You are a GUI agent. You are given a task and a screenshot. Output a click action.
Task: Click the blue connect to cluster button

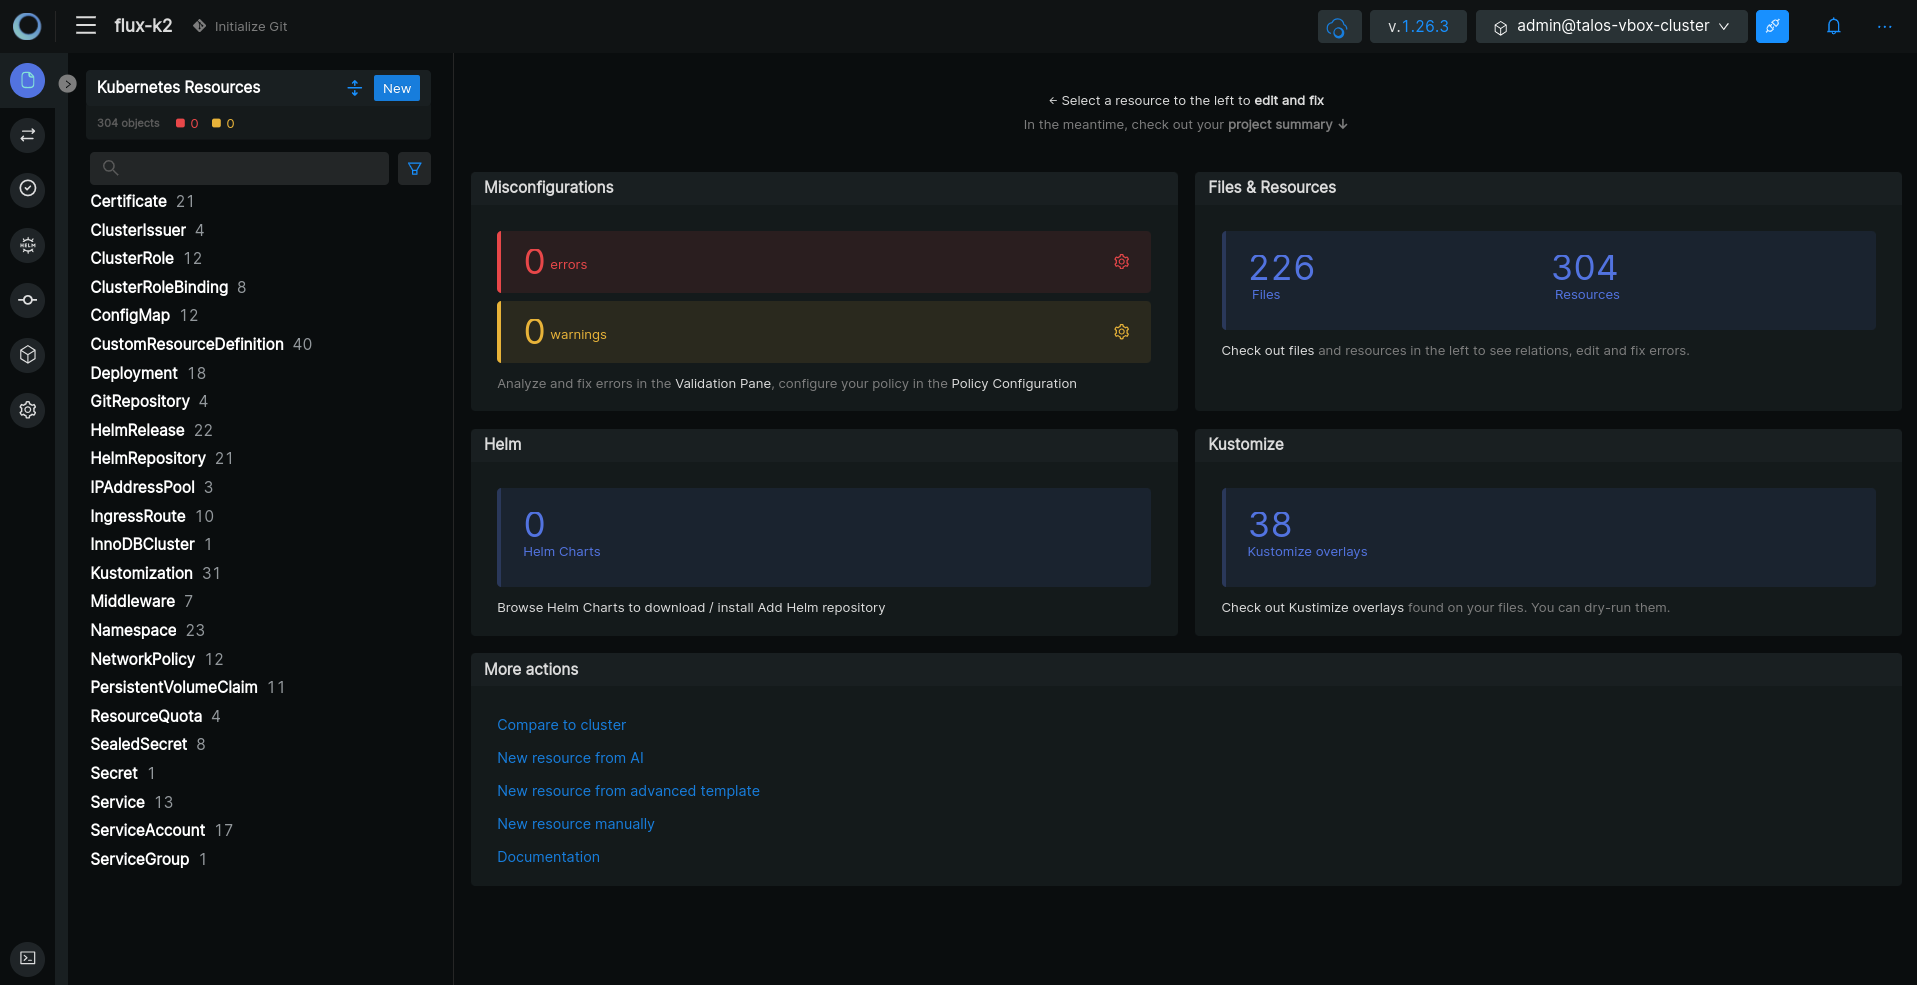(1772, 27)
